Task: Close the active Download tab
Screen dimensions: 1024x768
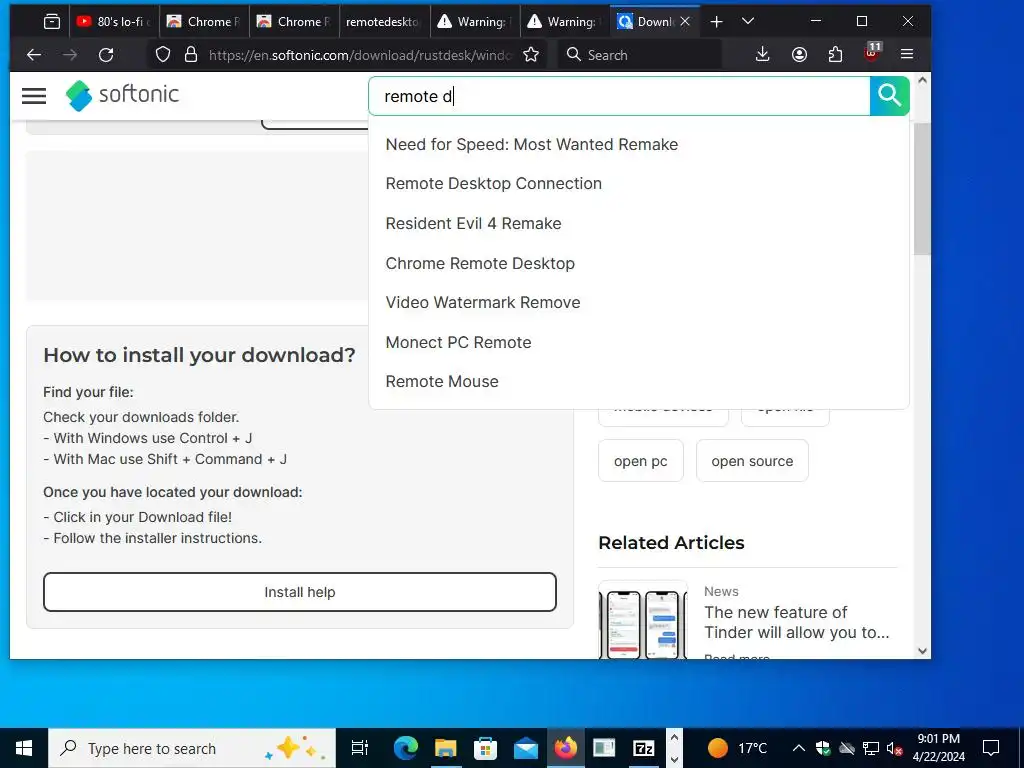Action: pos(685,22)
